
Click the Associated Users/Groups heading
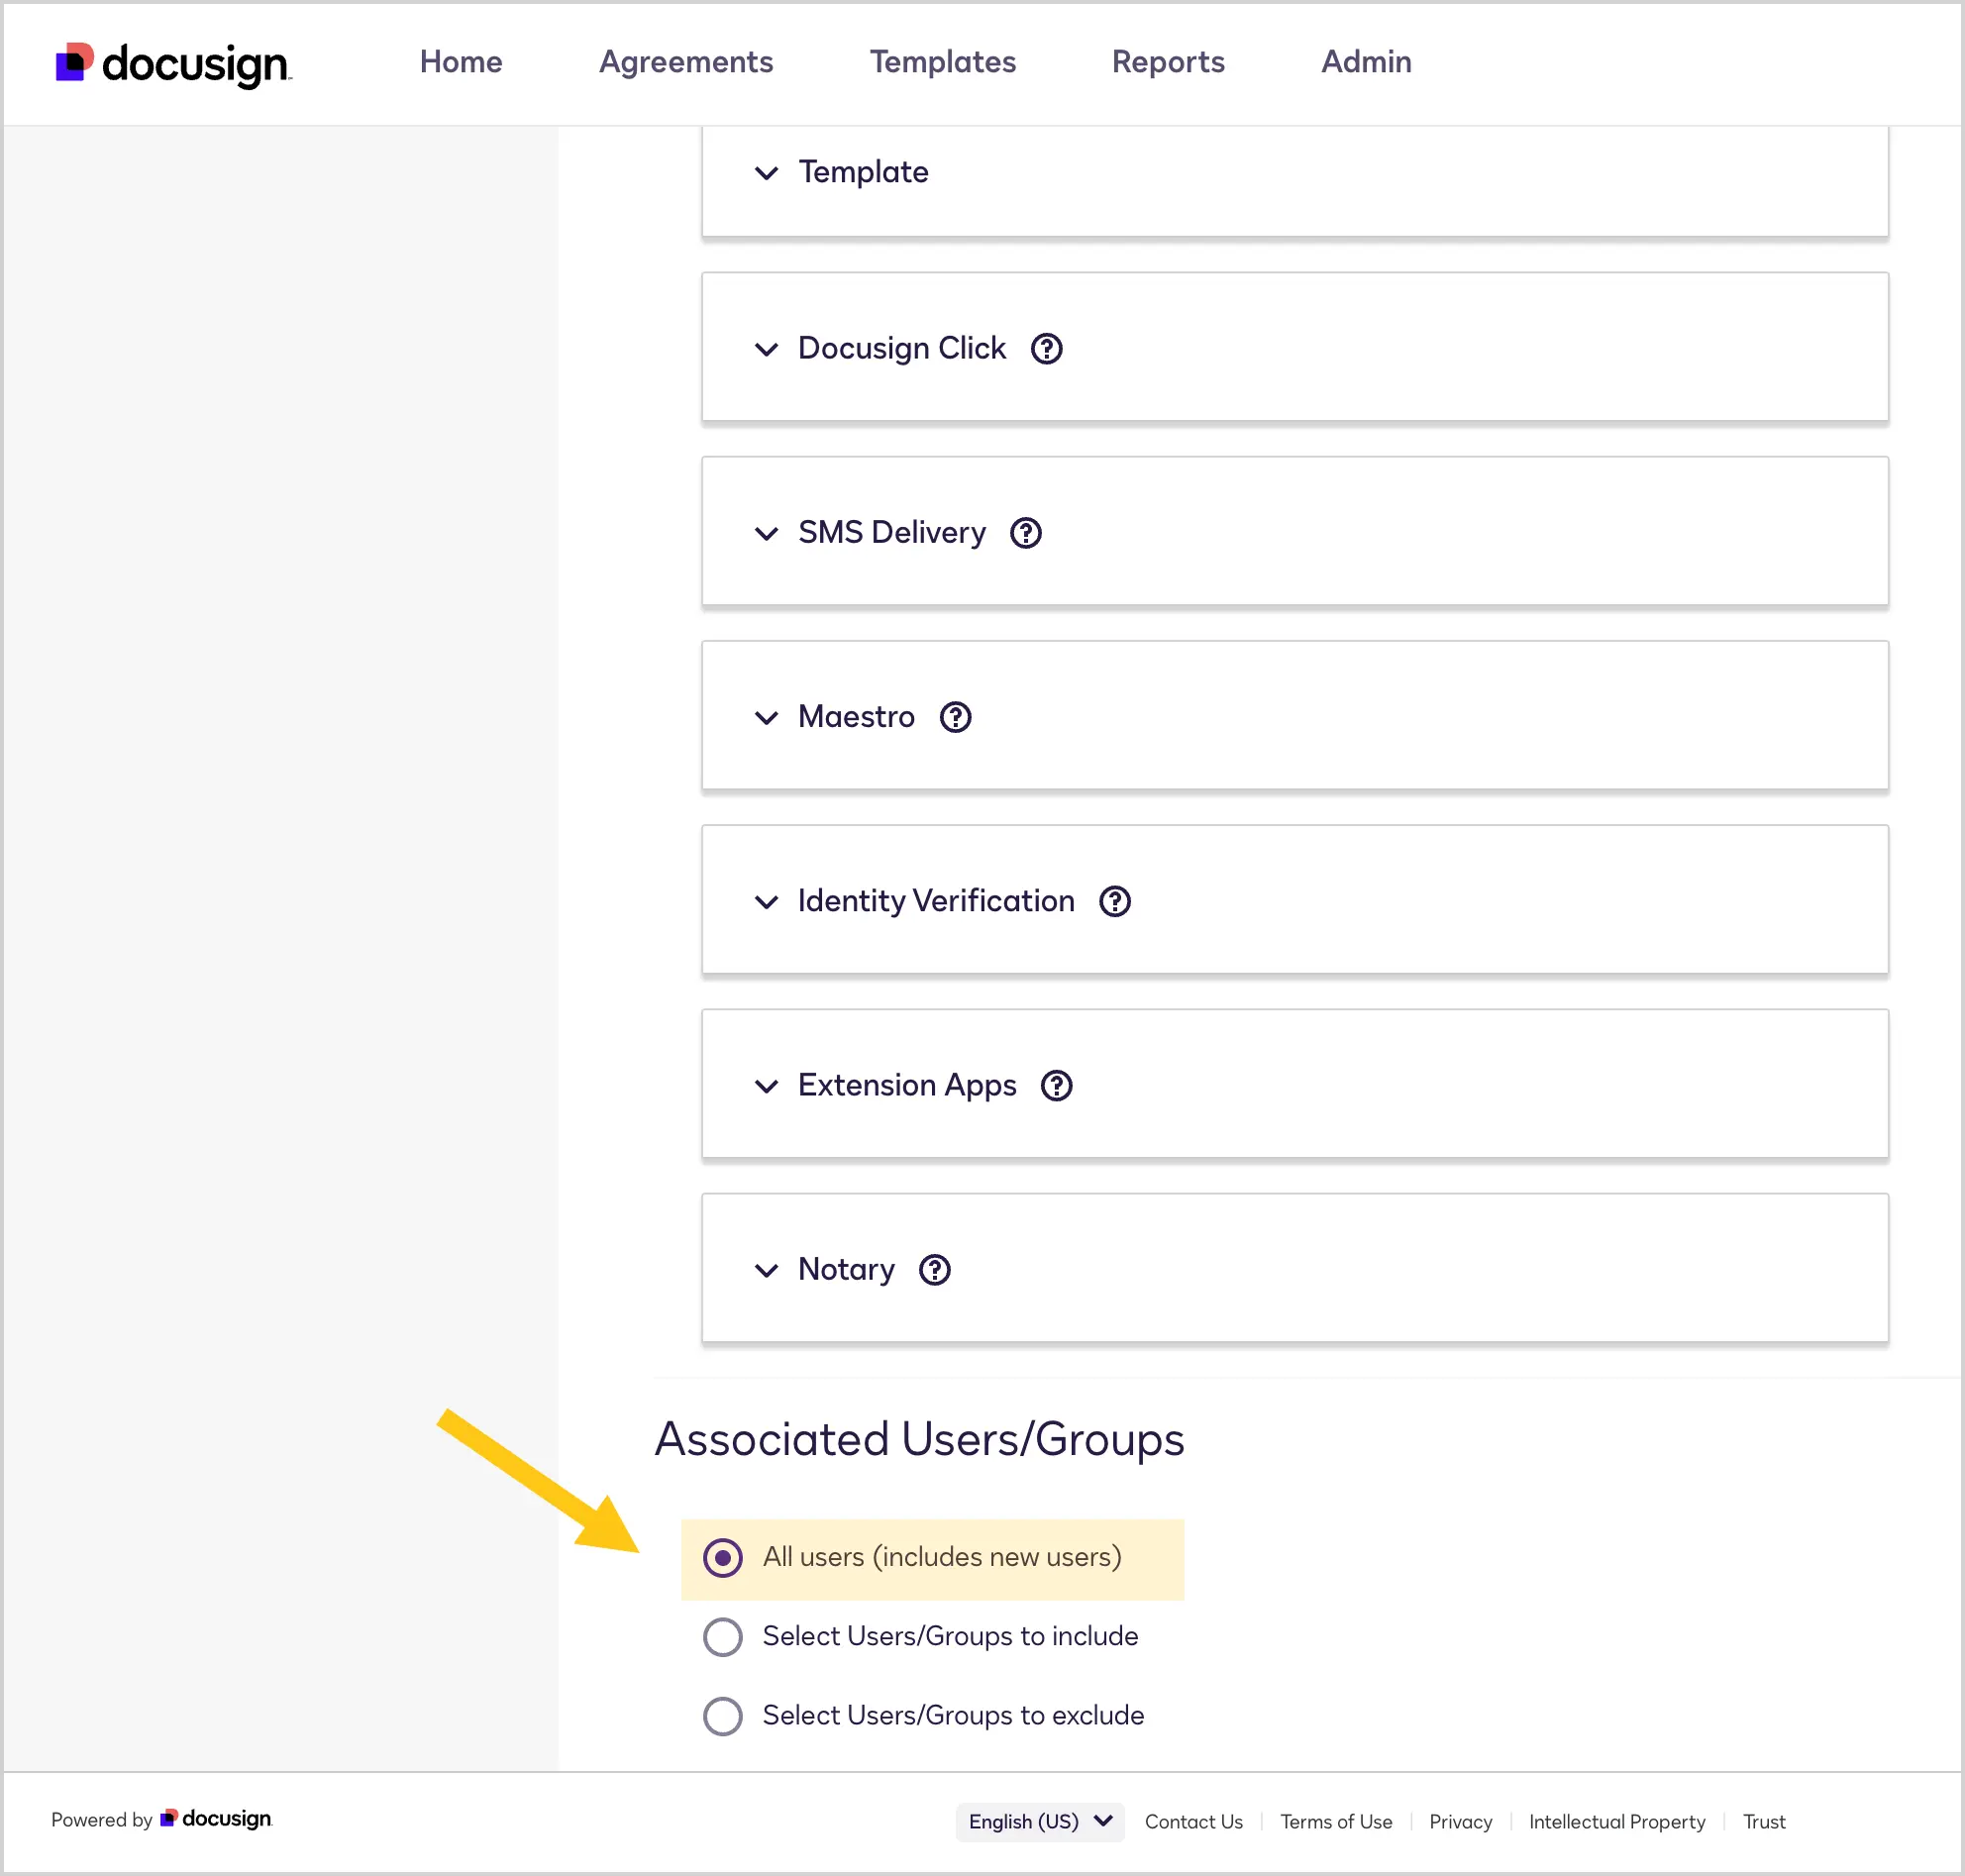[919, 1439]
